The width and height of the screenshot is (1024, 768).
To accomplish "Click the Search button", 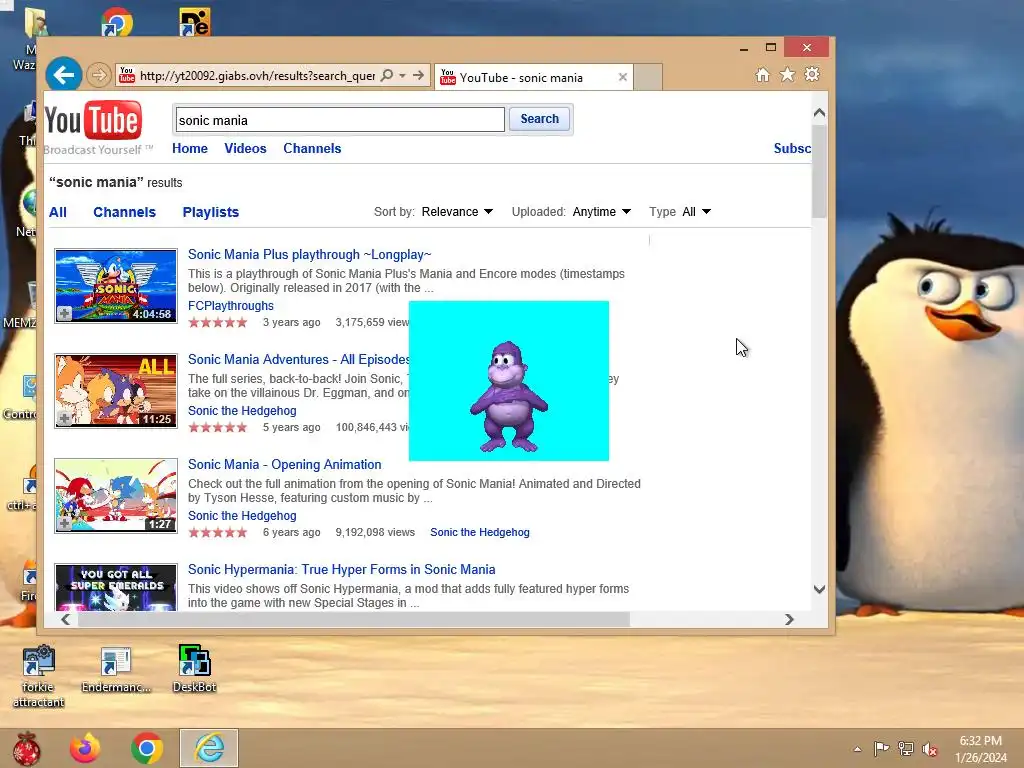I will point(539,119).
